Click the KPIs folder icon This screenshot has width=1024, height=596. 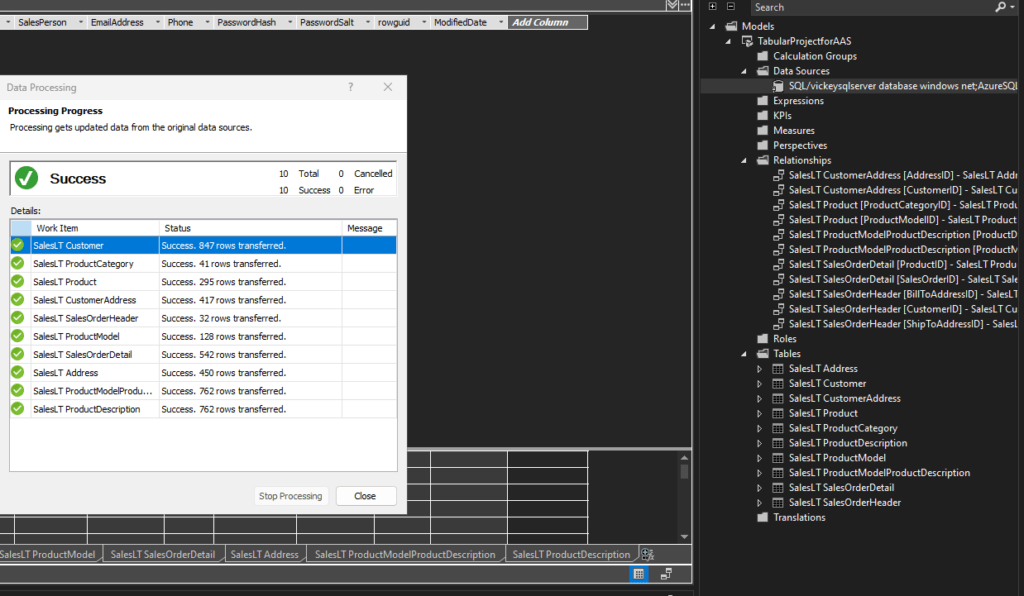pyautogui.click(x=762, y=116)
